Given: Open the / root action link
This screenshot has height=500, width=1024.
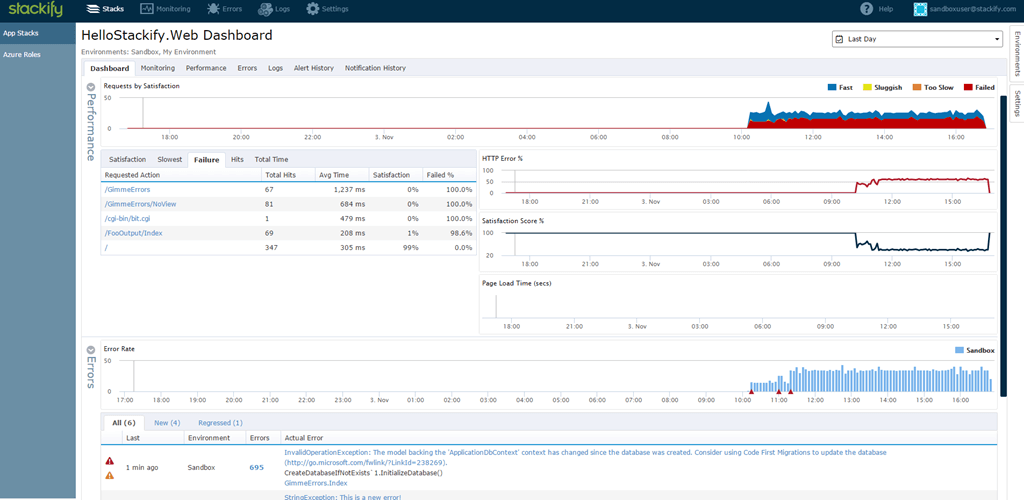Looking at the screenshot, I should click(x=106, y=247).
